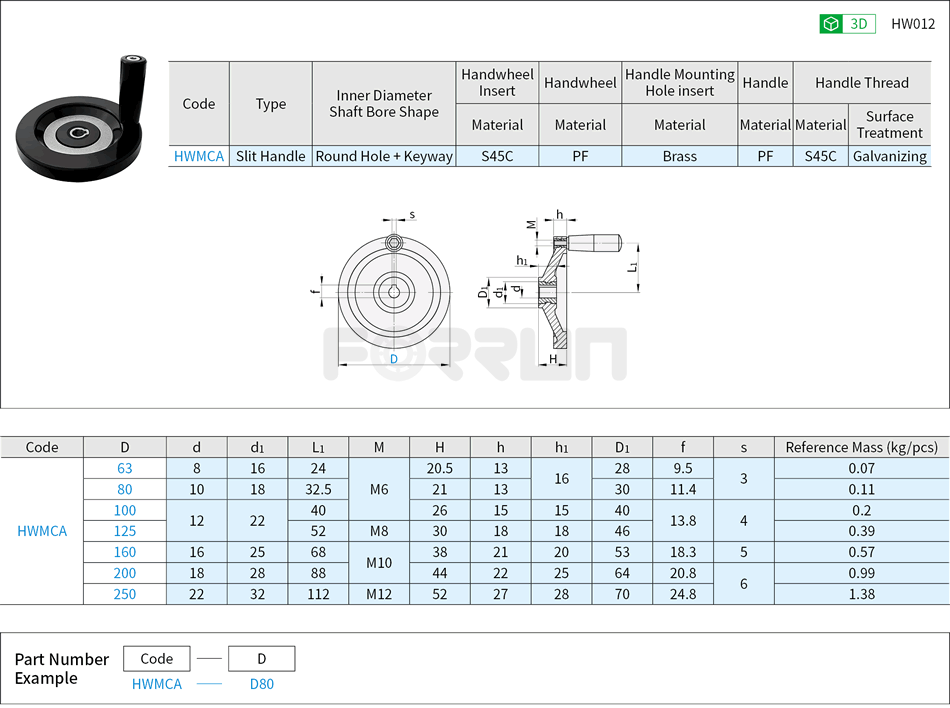Click the green 3D cube icon
The width and height of the screenshot is (950, 708).
(831, 22)
